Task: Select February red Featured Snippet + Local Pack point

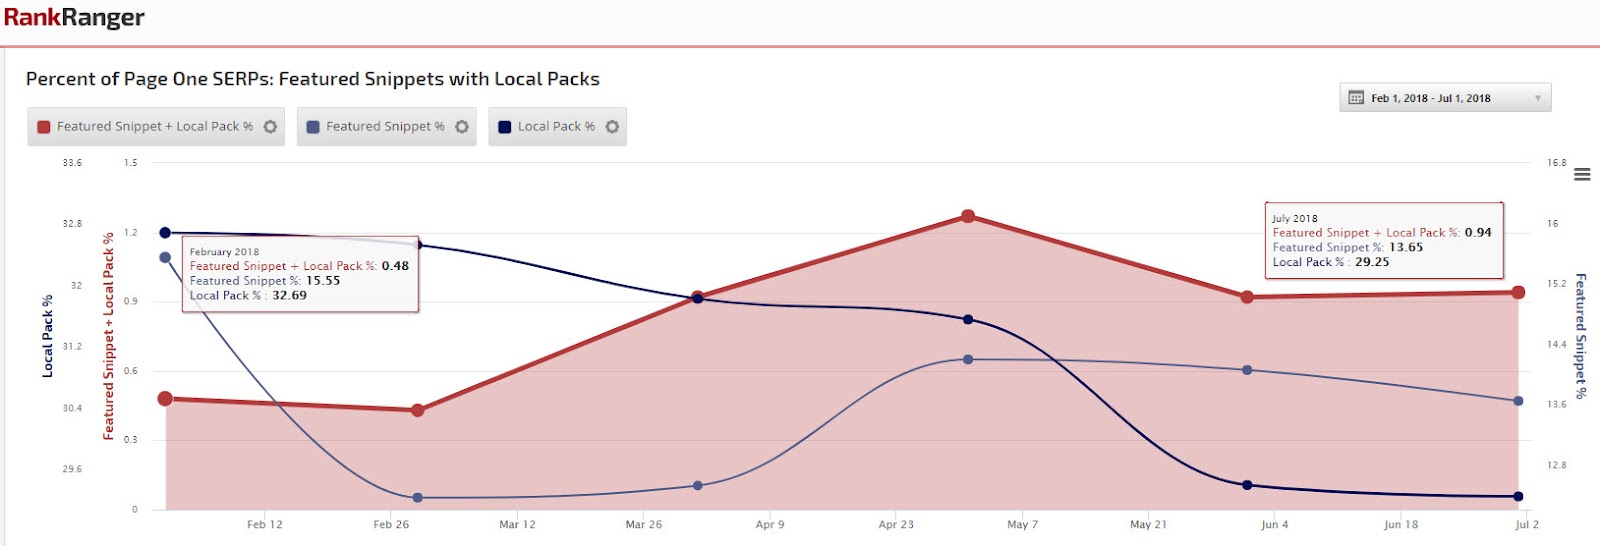Action: pos(165,399)
